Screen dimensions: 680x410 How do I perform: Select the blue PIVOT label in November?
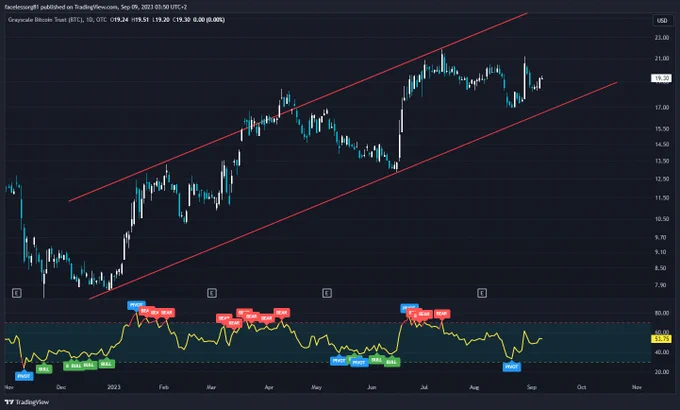[x=24, y=376]
